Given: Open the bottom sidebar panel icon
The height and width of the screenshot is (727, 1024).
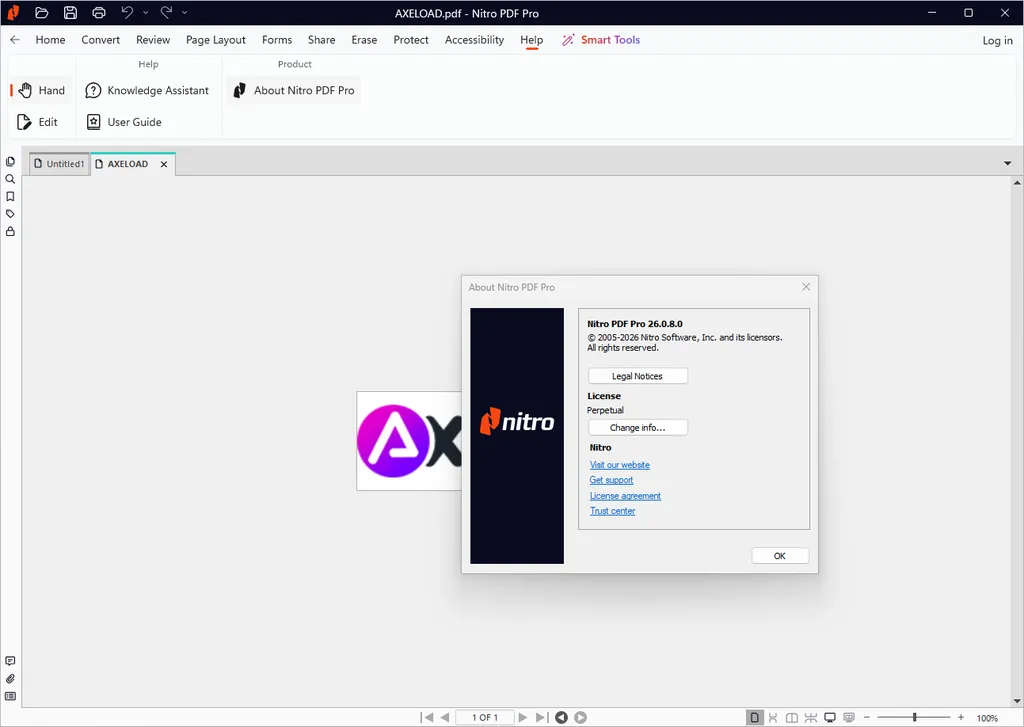Looking at the screenshot, I should tap(10, 696).
